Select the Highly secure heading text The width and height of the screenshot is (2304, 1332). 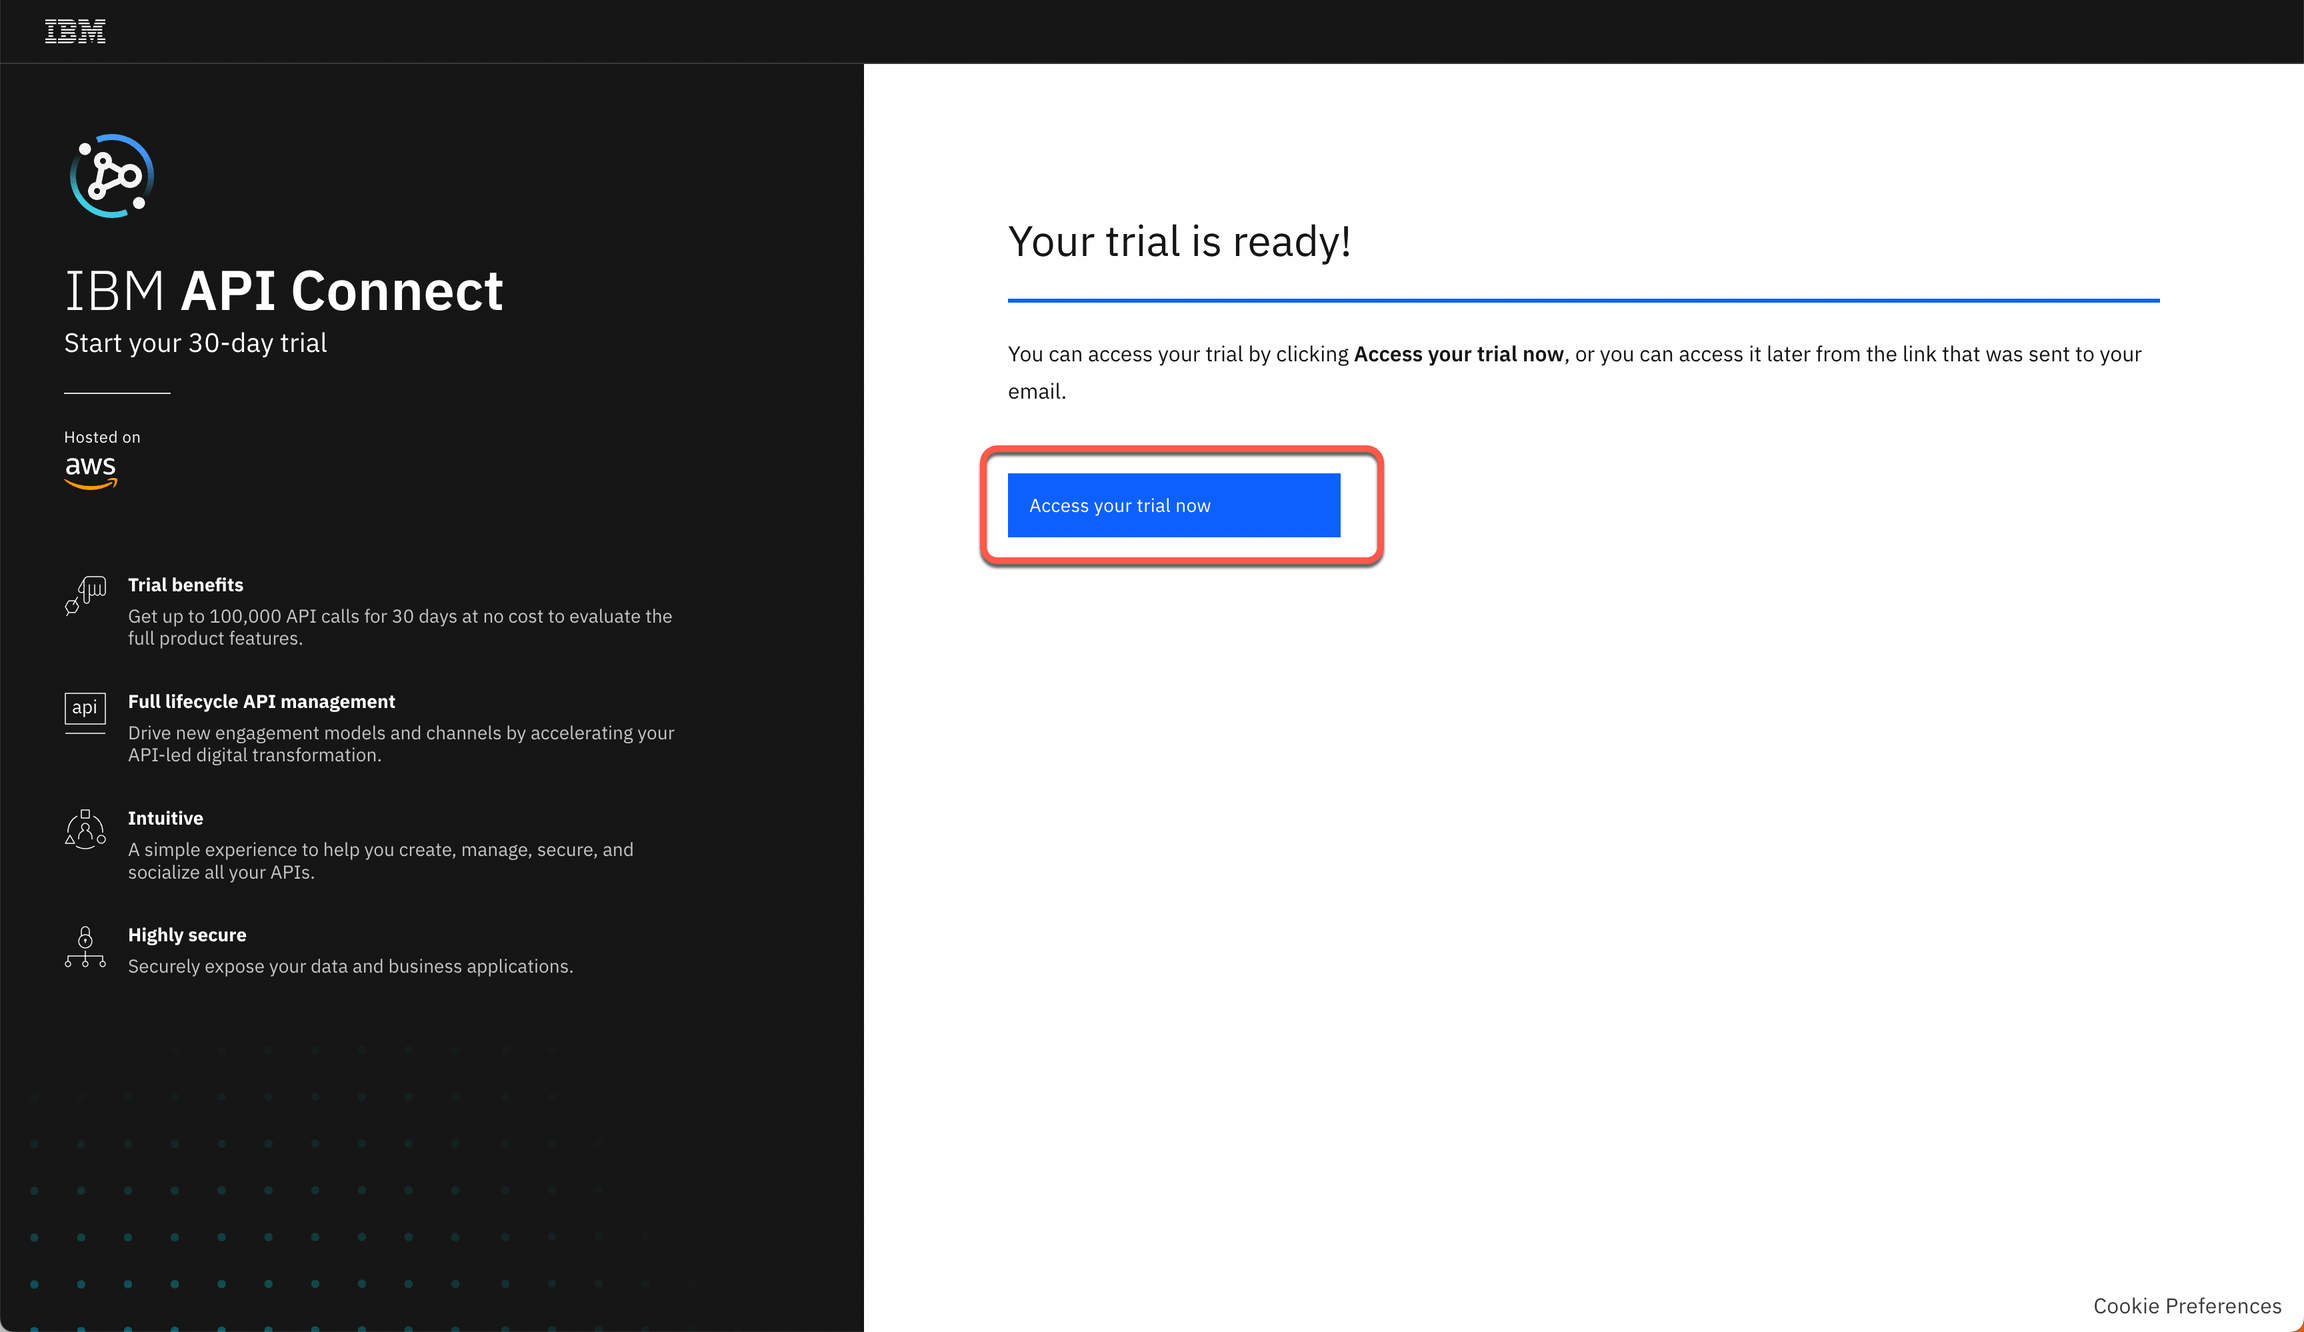(x=187, y=934)
